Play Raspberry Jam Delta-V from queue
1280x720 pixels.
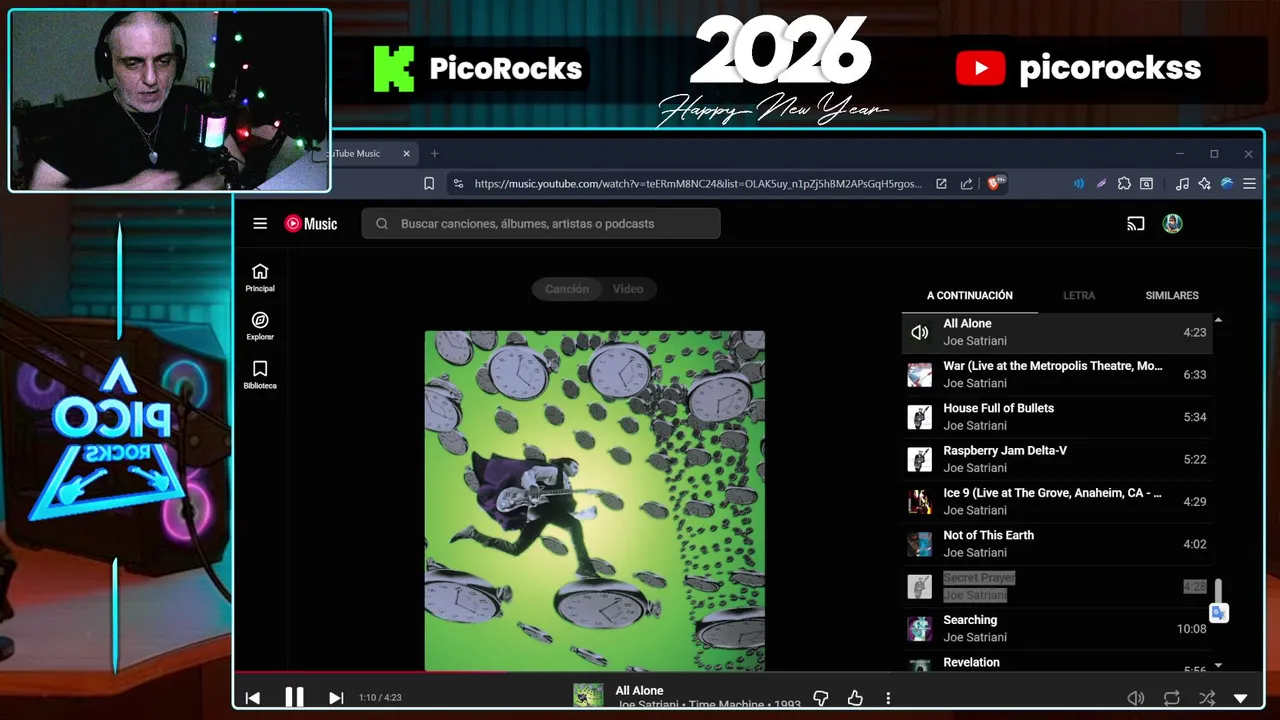click(1057, 459)
